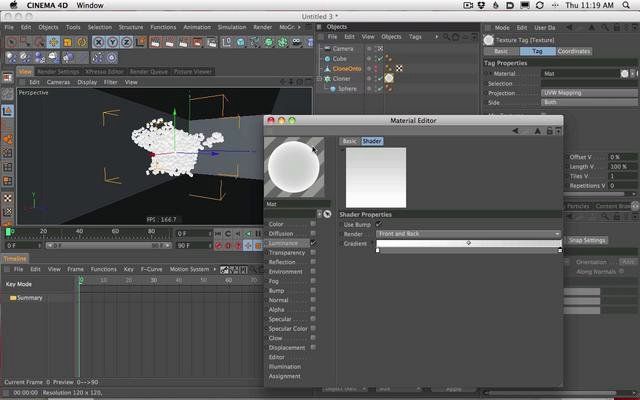
Task: Expand the main menu overflow arrow after MoGr
Action: coord(299,27)
